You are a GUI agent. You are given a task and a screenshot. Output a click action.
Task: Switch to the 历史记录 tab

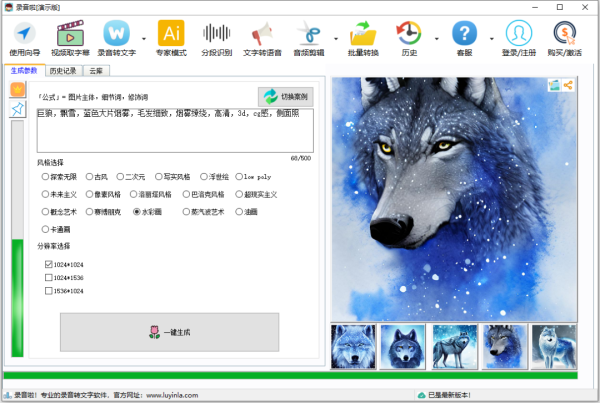pos(64,71)
